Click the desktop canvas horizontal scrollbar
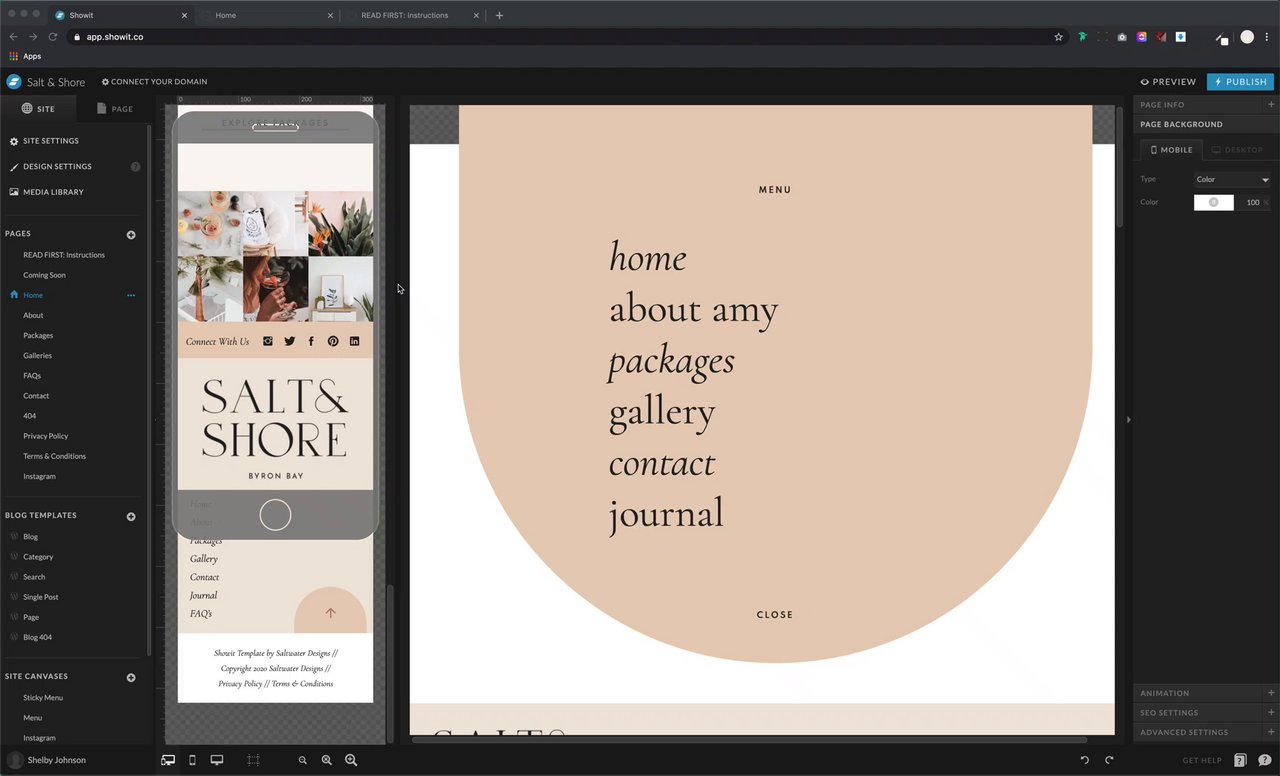Screen dimensions: 1280x776 click(x=749, y=740)
